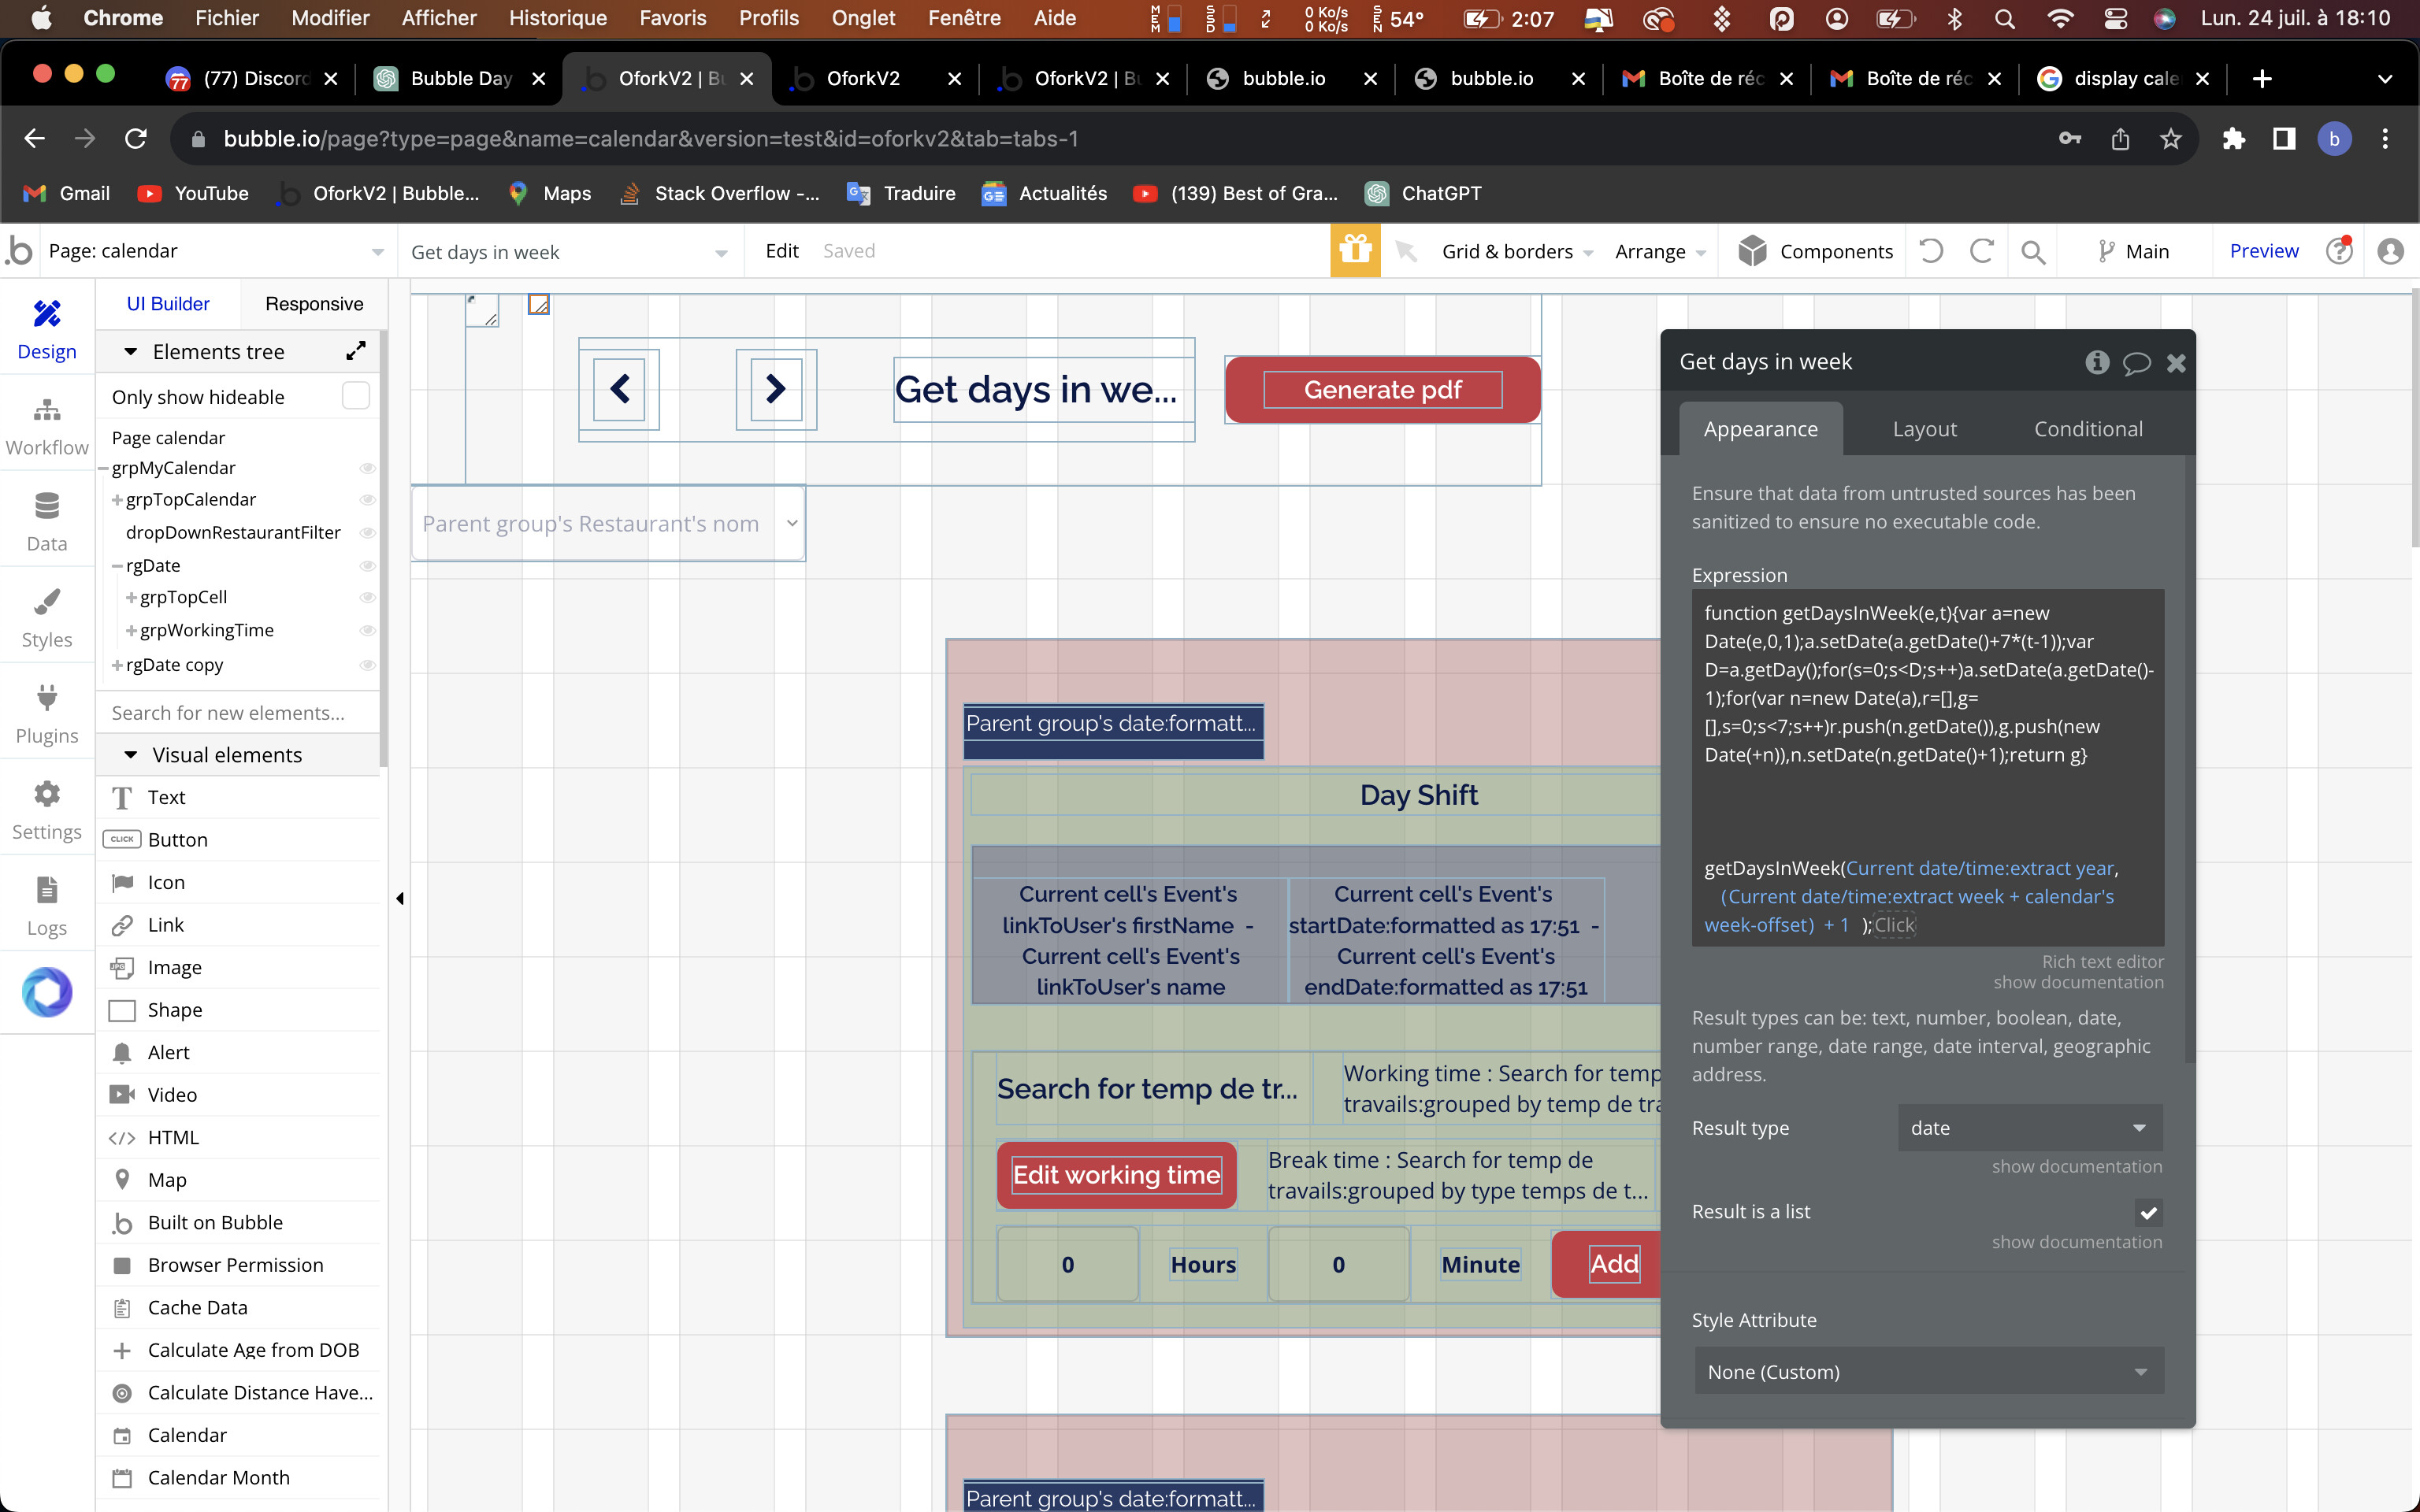2420x1512 pixels.
Task: Open the Styles tab
Action: (x=47, y=617)
